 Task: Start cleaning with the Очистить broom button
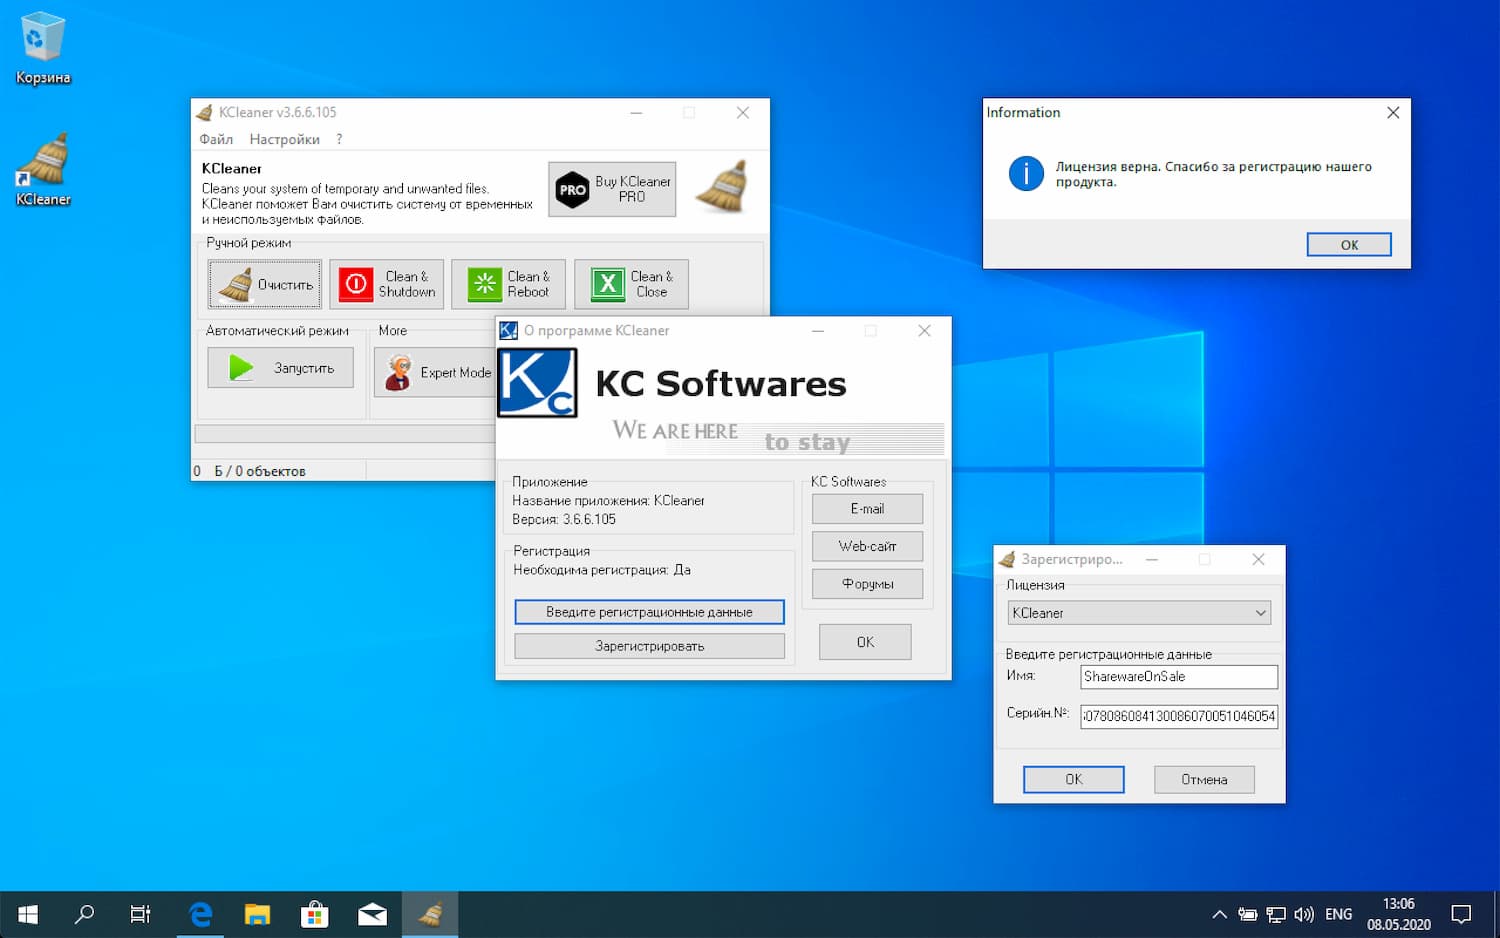point(265,284)
